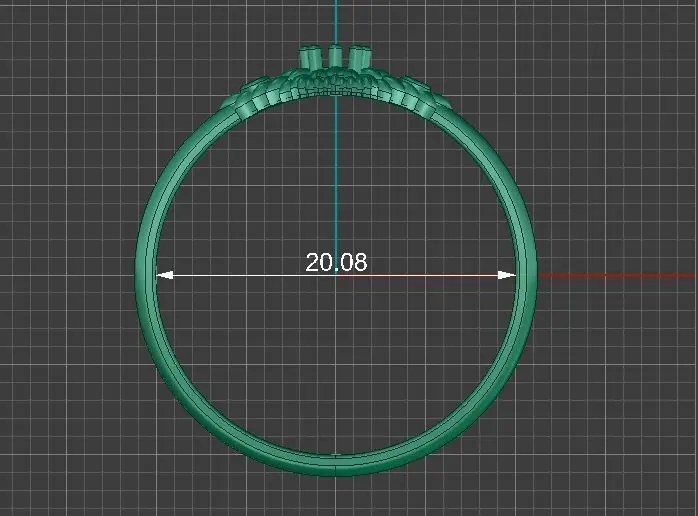Select the center prong on ring top
698x516 pixels.
(335, 57)
